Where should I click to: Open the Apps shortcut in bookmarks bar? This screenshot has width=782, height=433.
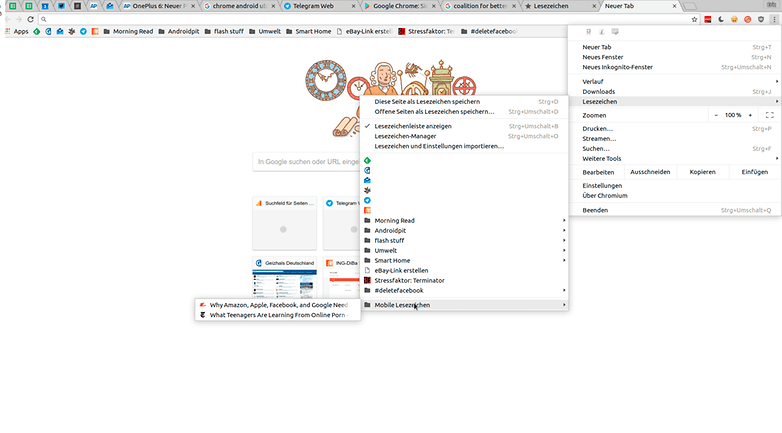(16, 31)
